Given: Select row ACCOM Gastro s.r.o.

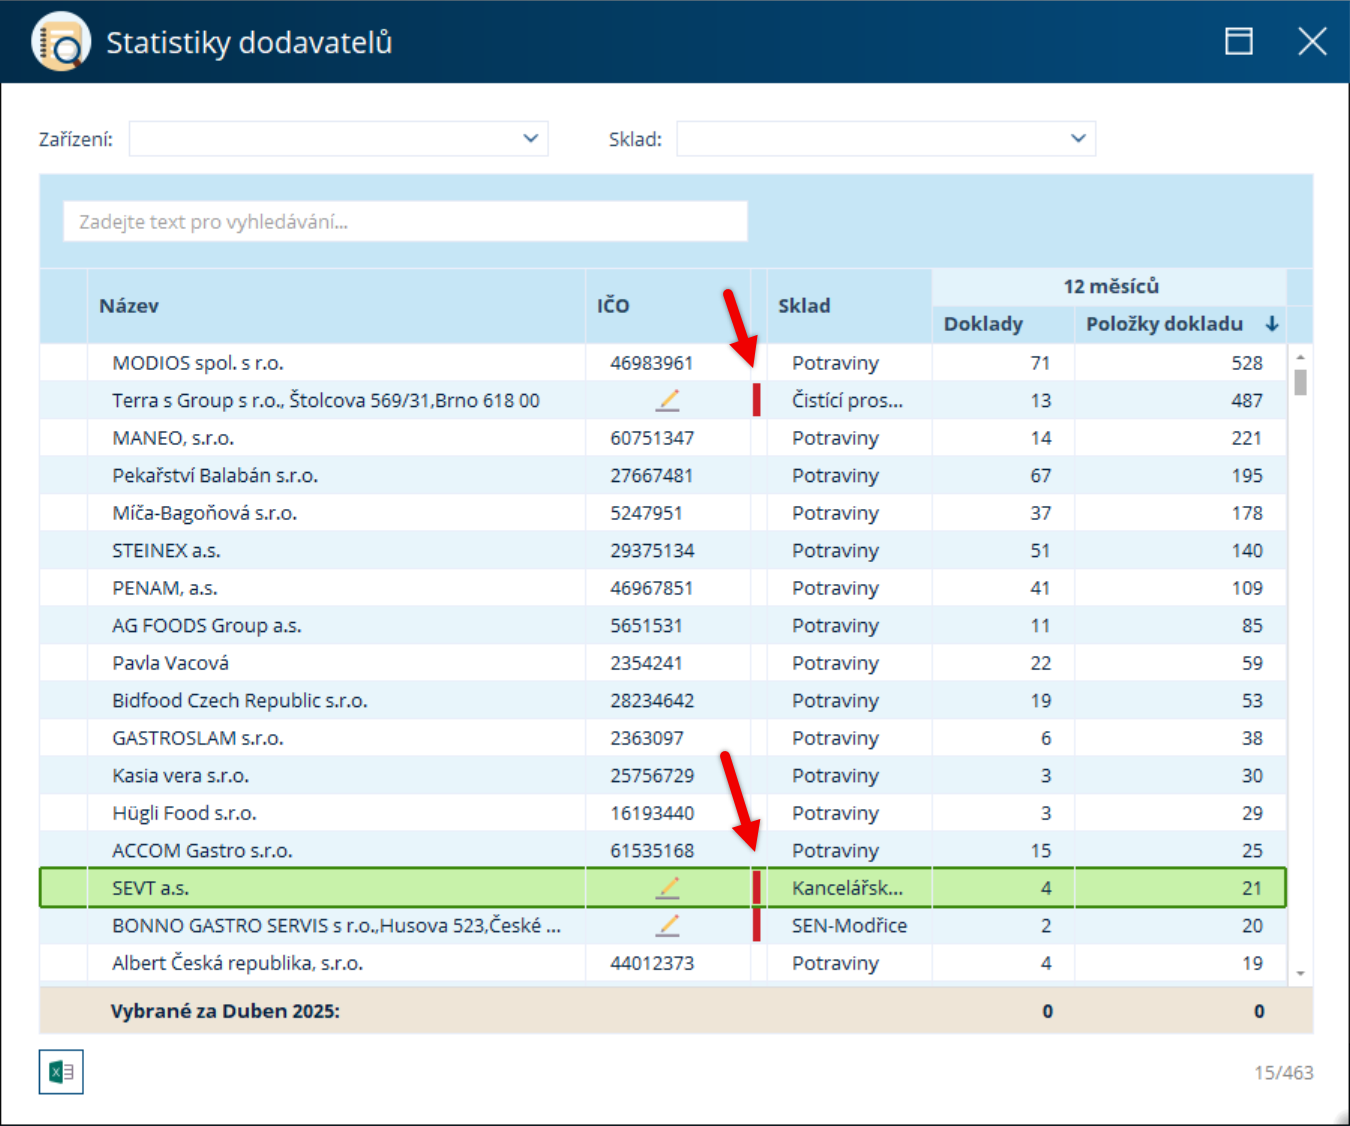Looking at the screenshot, I should pyautogui.click(x=663, y=850).
